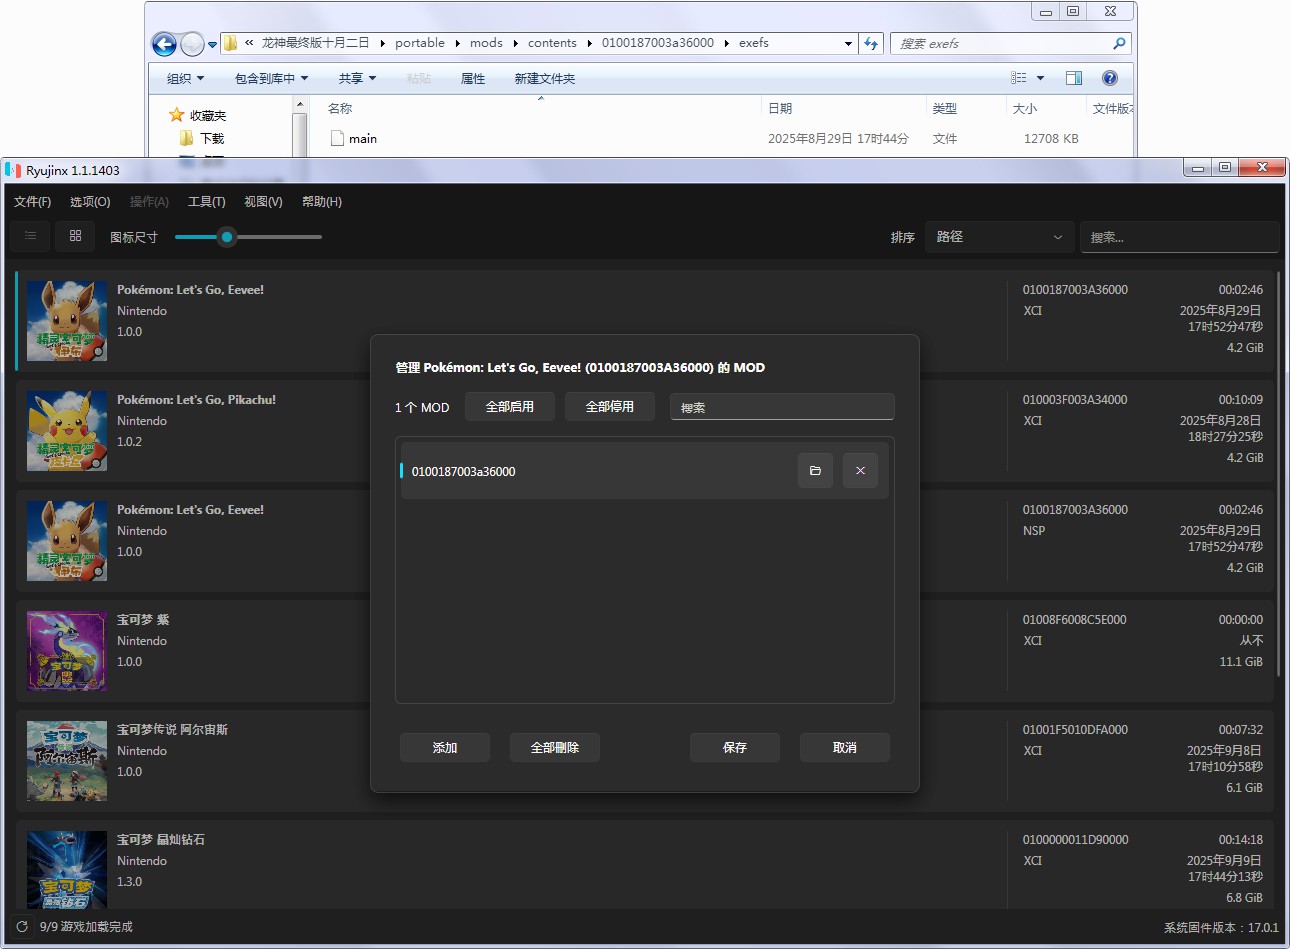Open the 文件(F) menu in Ryujinx

[32, 202]
